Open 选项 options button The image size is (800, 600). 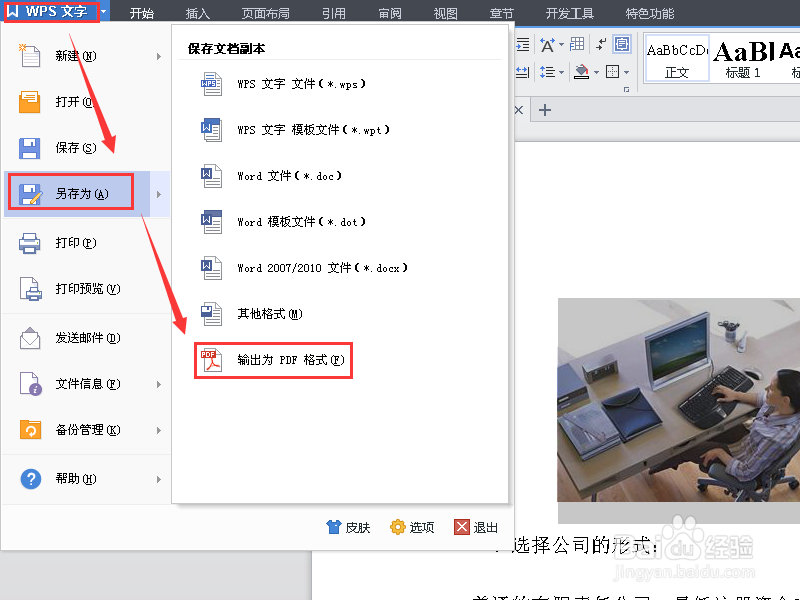click(412, 527)
